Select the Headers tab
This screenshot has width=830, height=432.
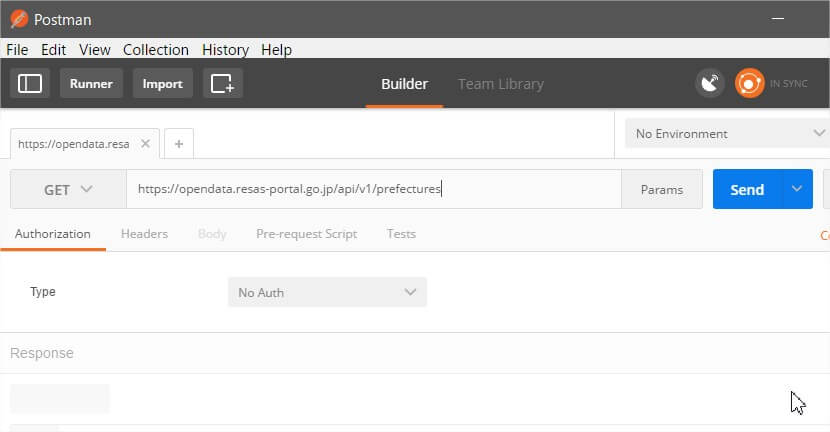pos(144,234)
